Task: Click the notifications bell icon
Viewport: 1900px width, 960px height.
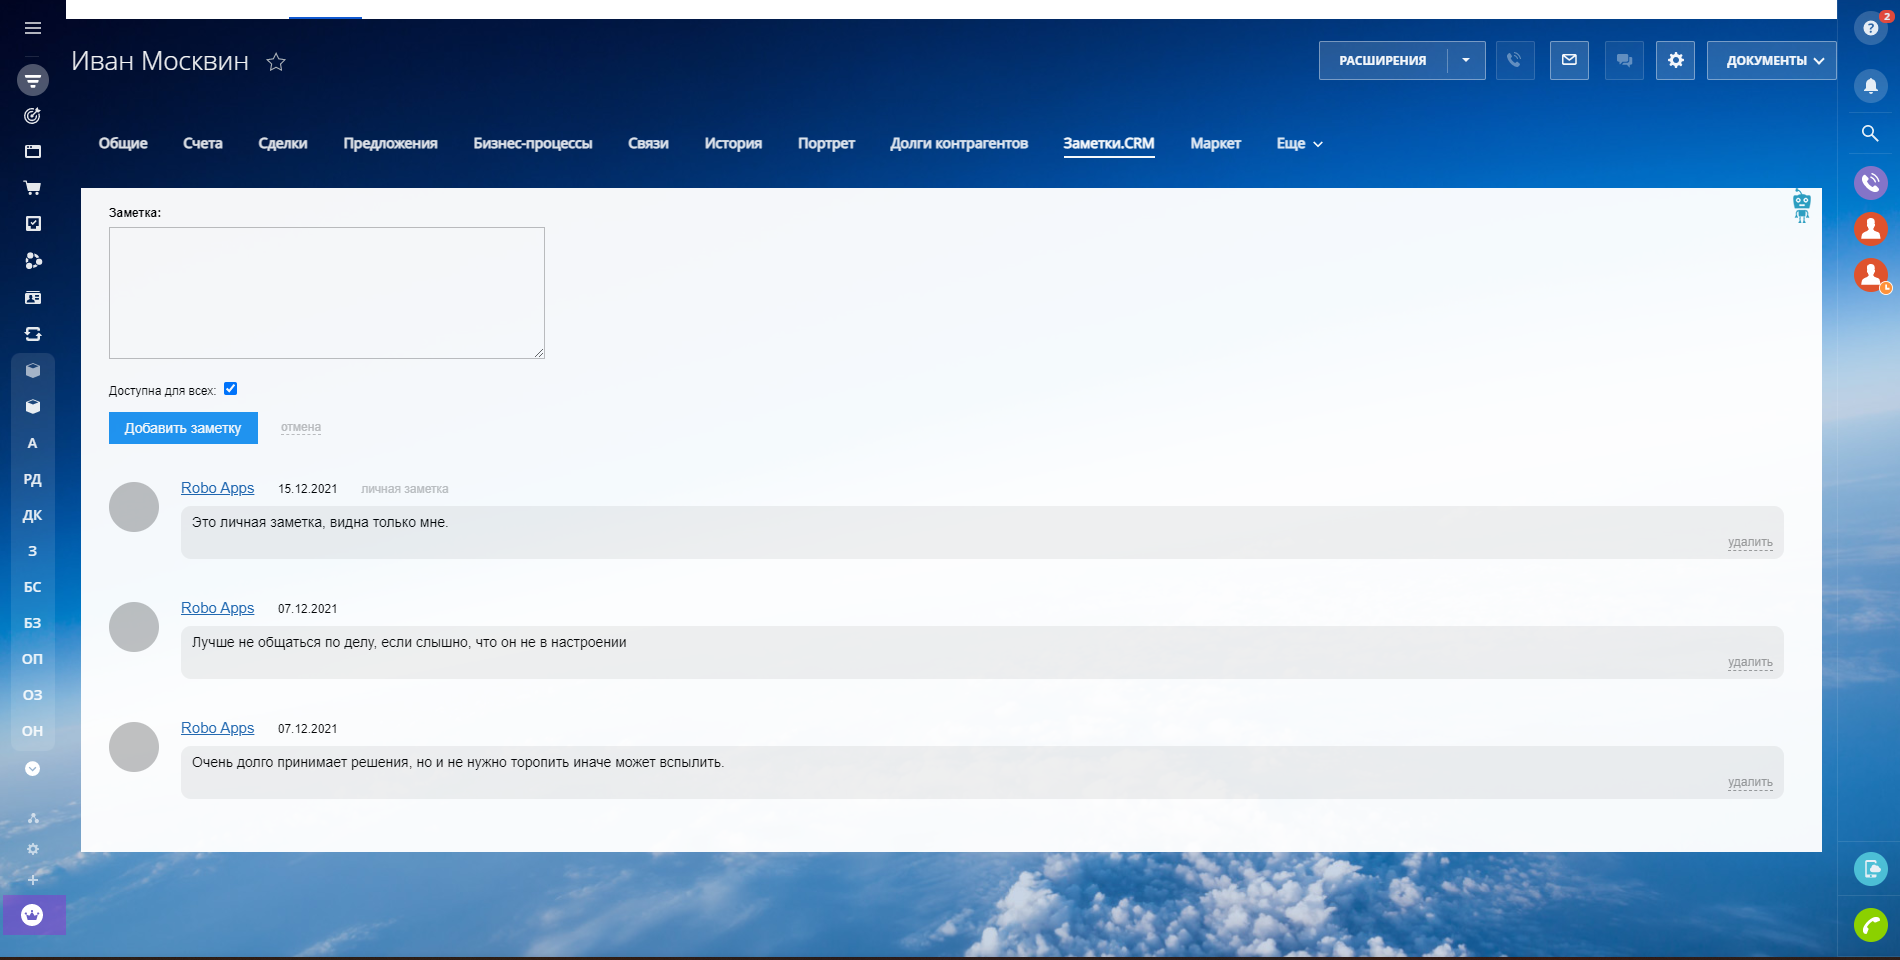Action: [1870, 86]
